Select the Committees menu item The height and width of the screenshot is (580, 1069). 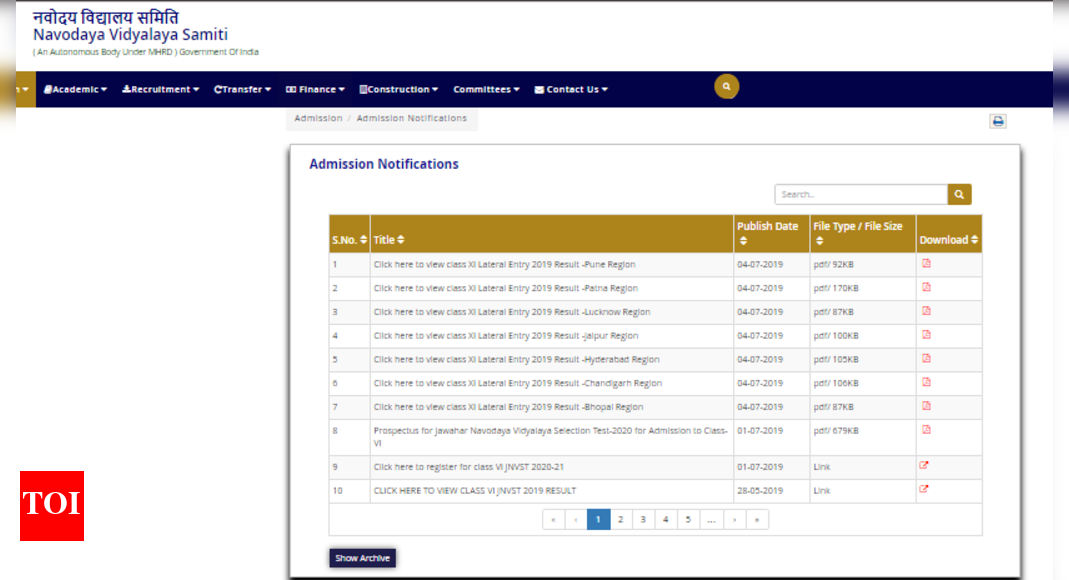(486, 89)
